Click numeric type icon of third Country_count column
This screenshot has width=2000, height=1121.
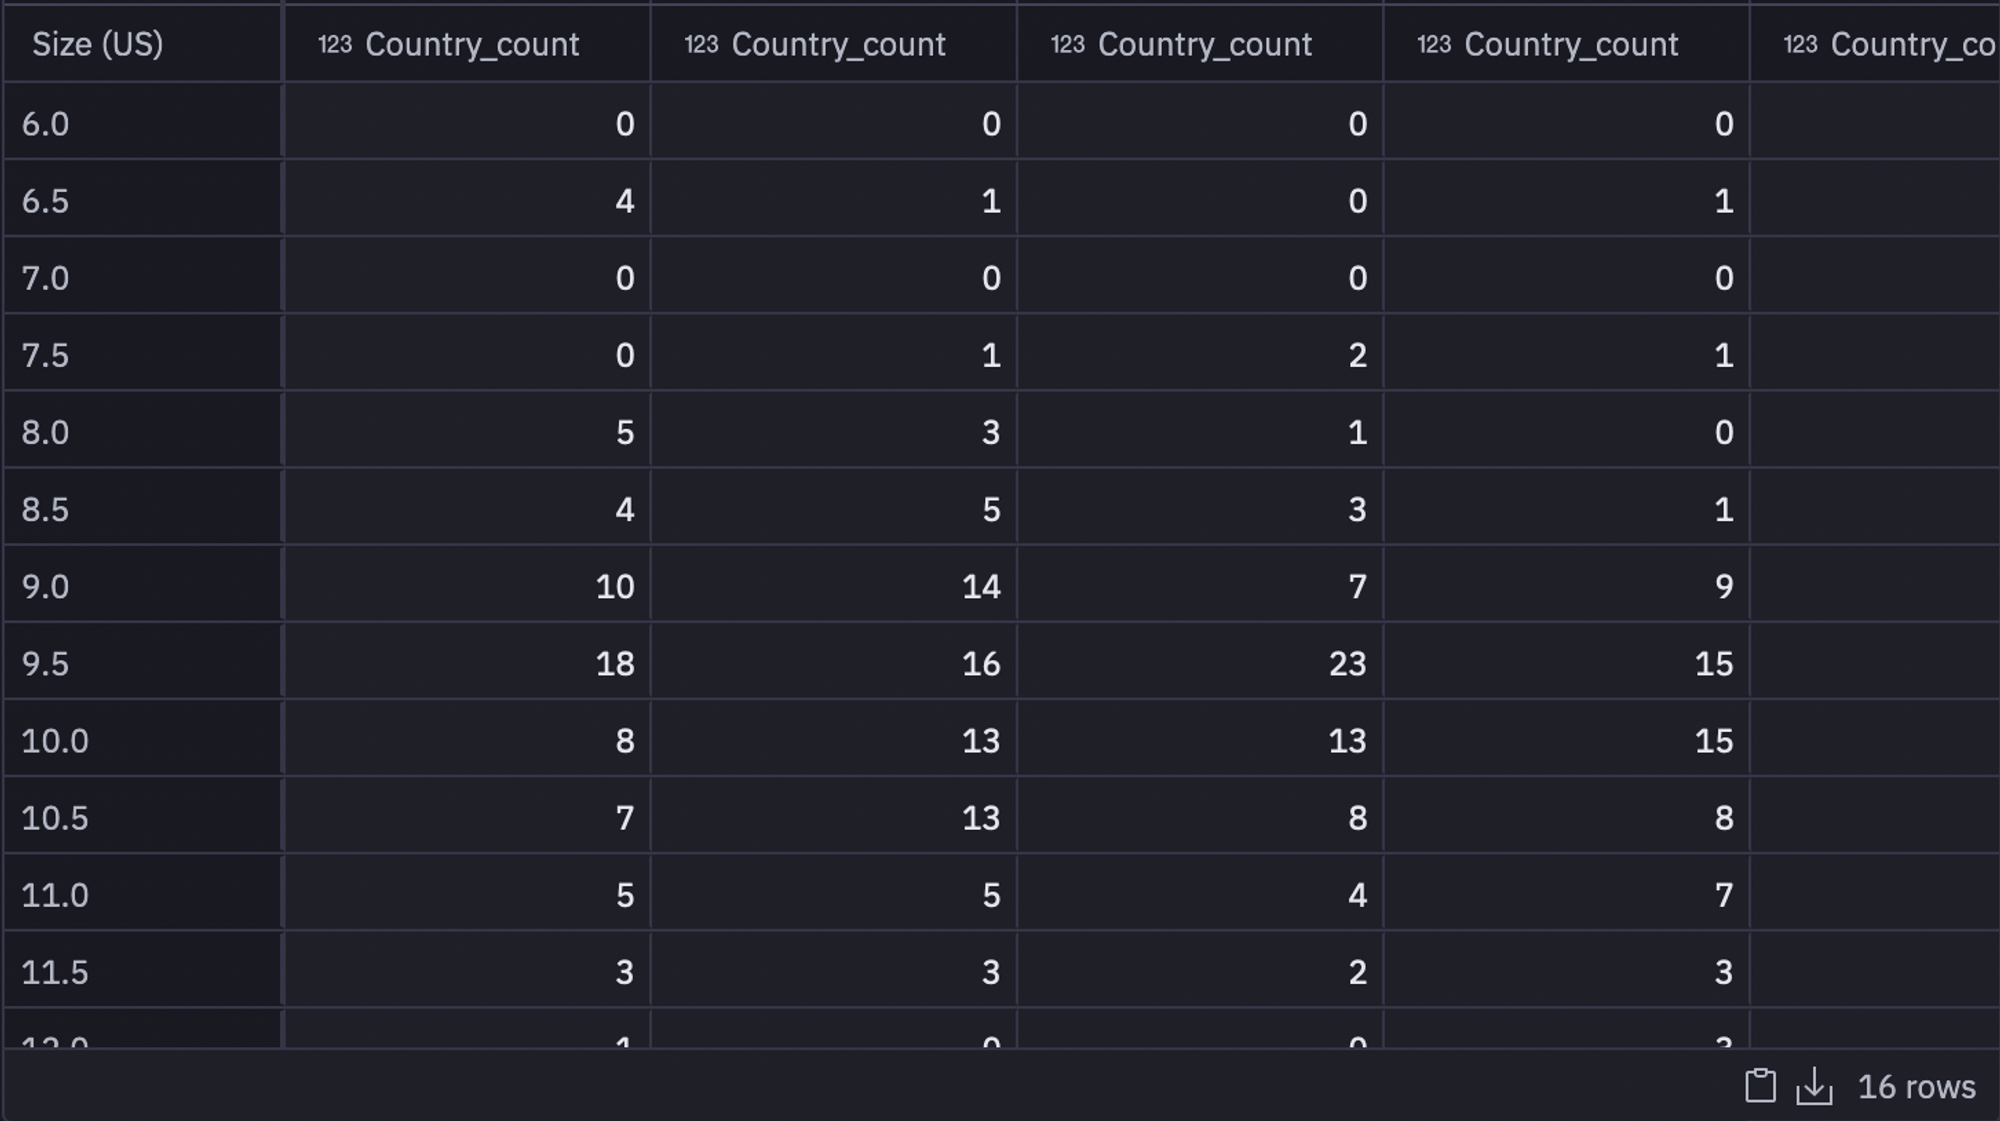click(1067, 44)
